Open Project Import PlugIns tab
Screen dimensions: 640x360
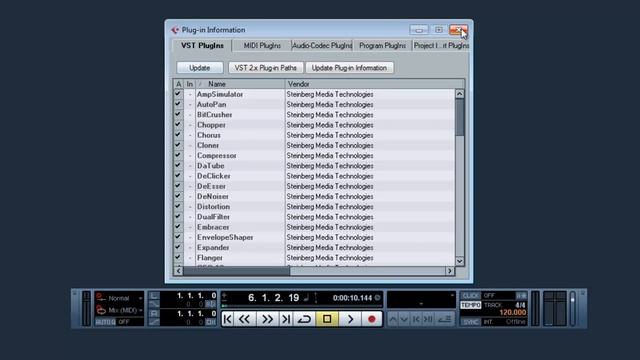441,46
